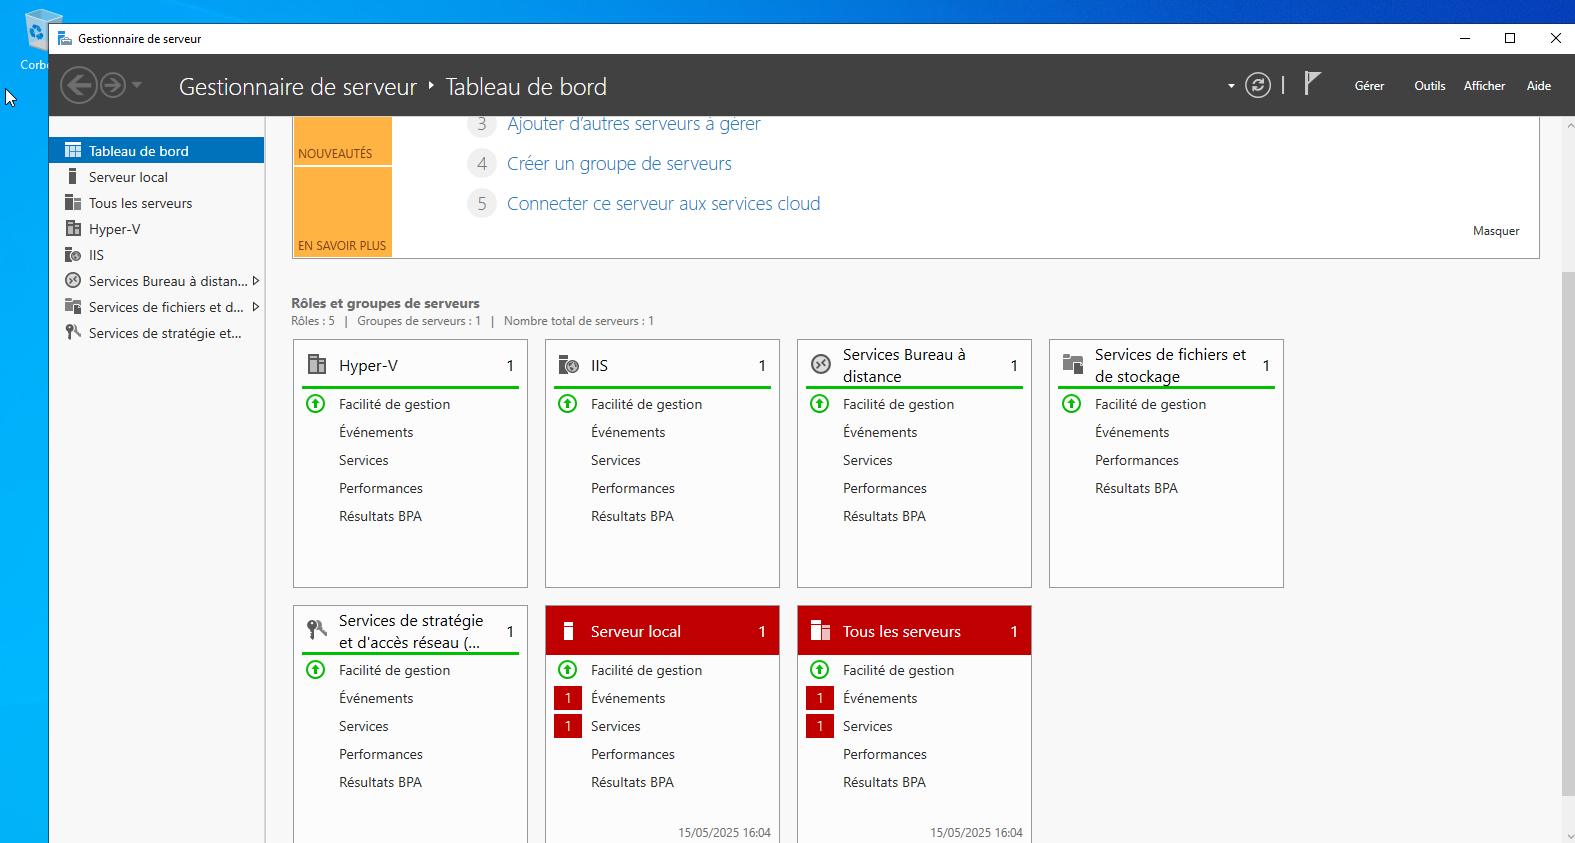1575x843 pixels.
Task: Open Performances in Services de stratégie tile
Action: (380, 754)
